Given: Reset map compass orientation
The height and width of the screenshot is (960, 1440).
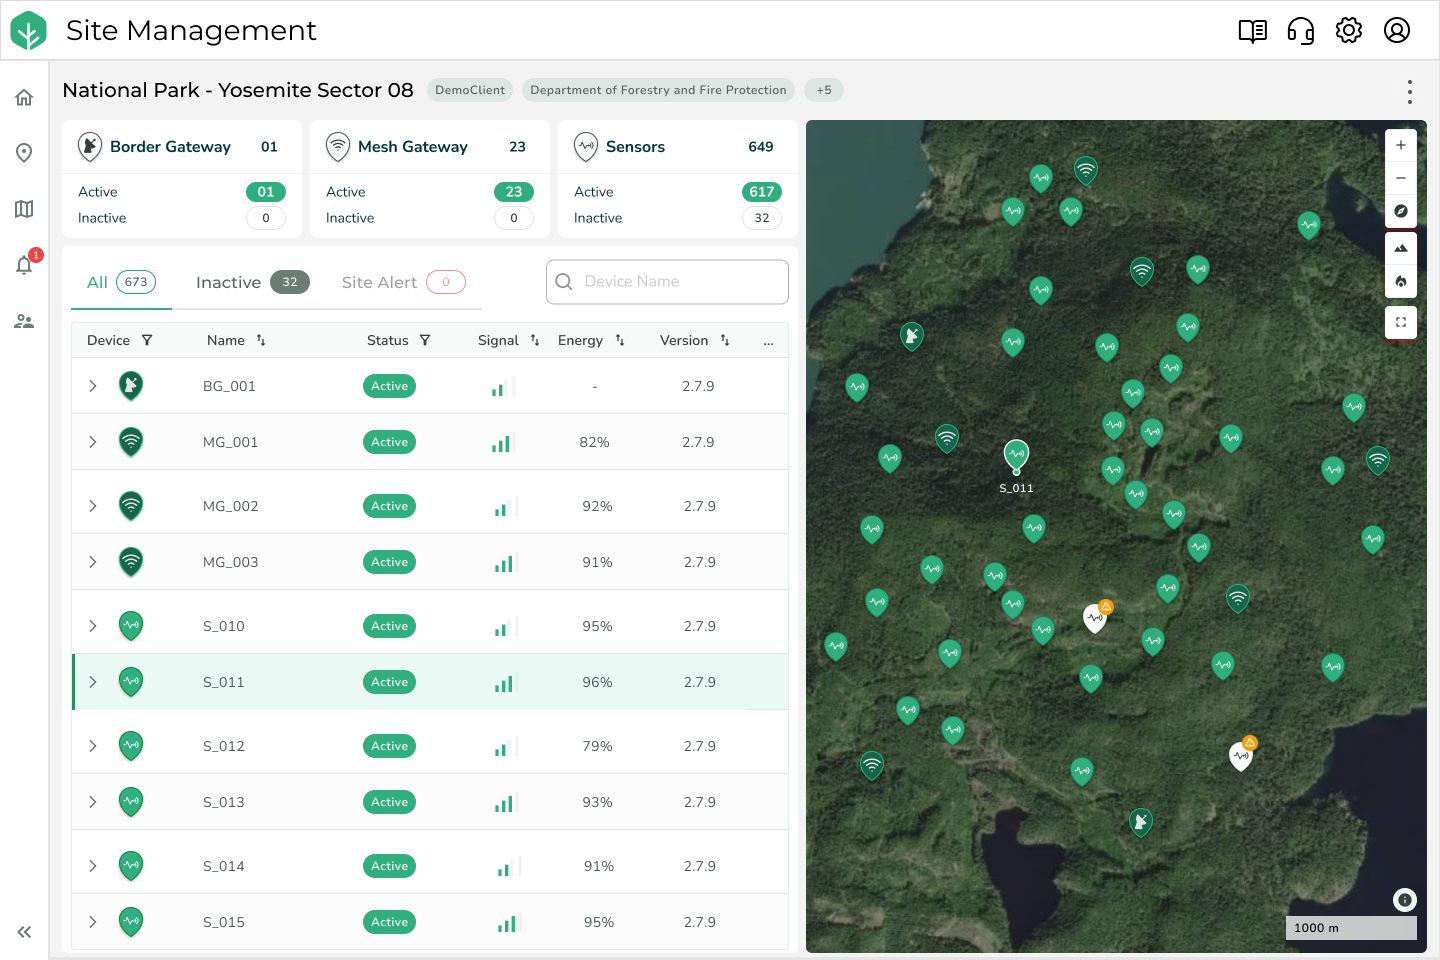Looking at the screenshot, I should pos(1400,211).
